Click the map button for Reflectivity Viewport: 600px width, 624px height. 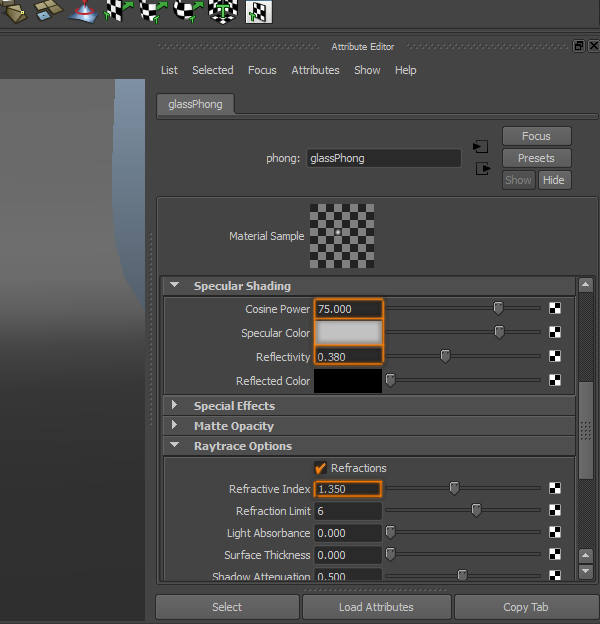coord(555,356)
